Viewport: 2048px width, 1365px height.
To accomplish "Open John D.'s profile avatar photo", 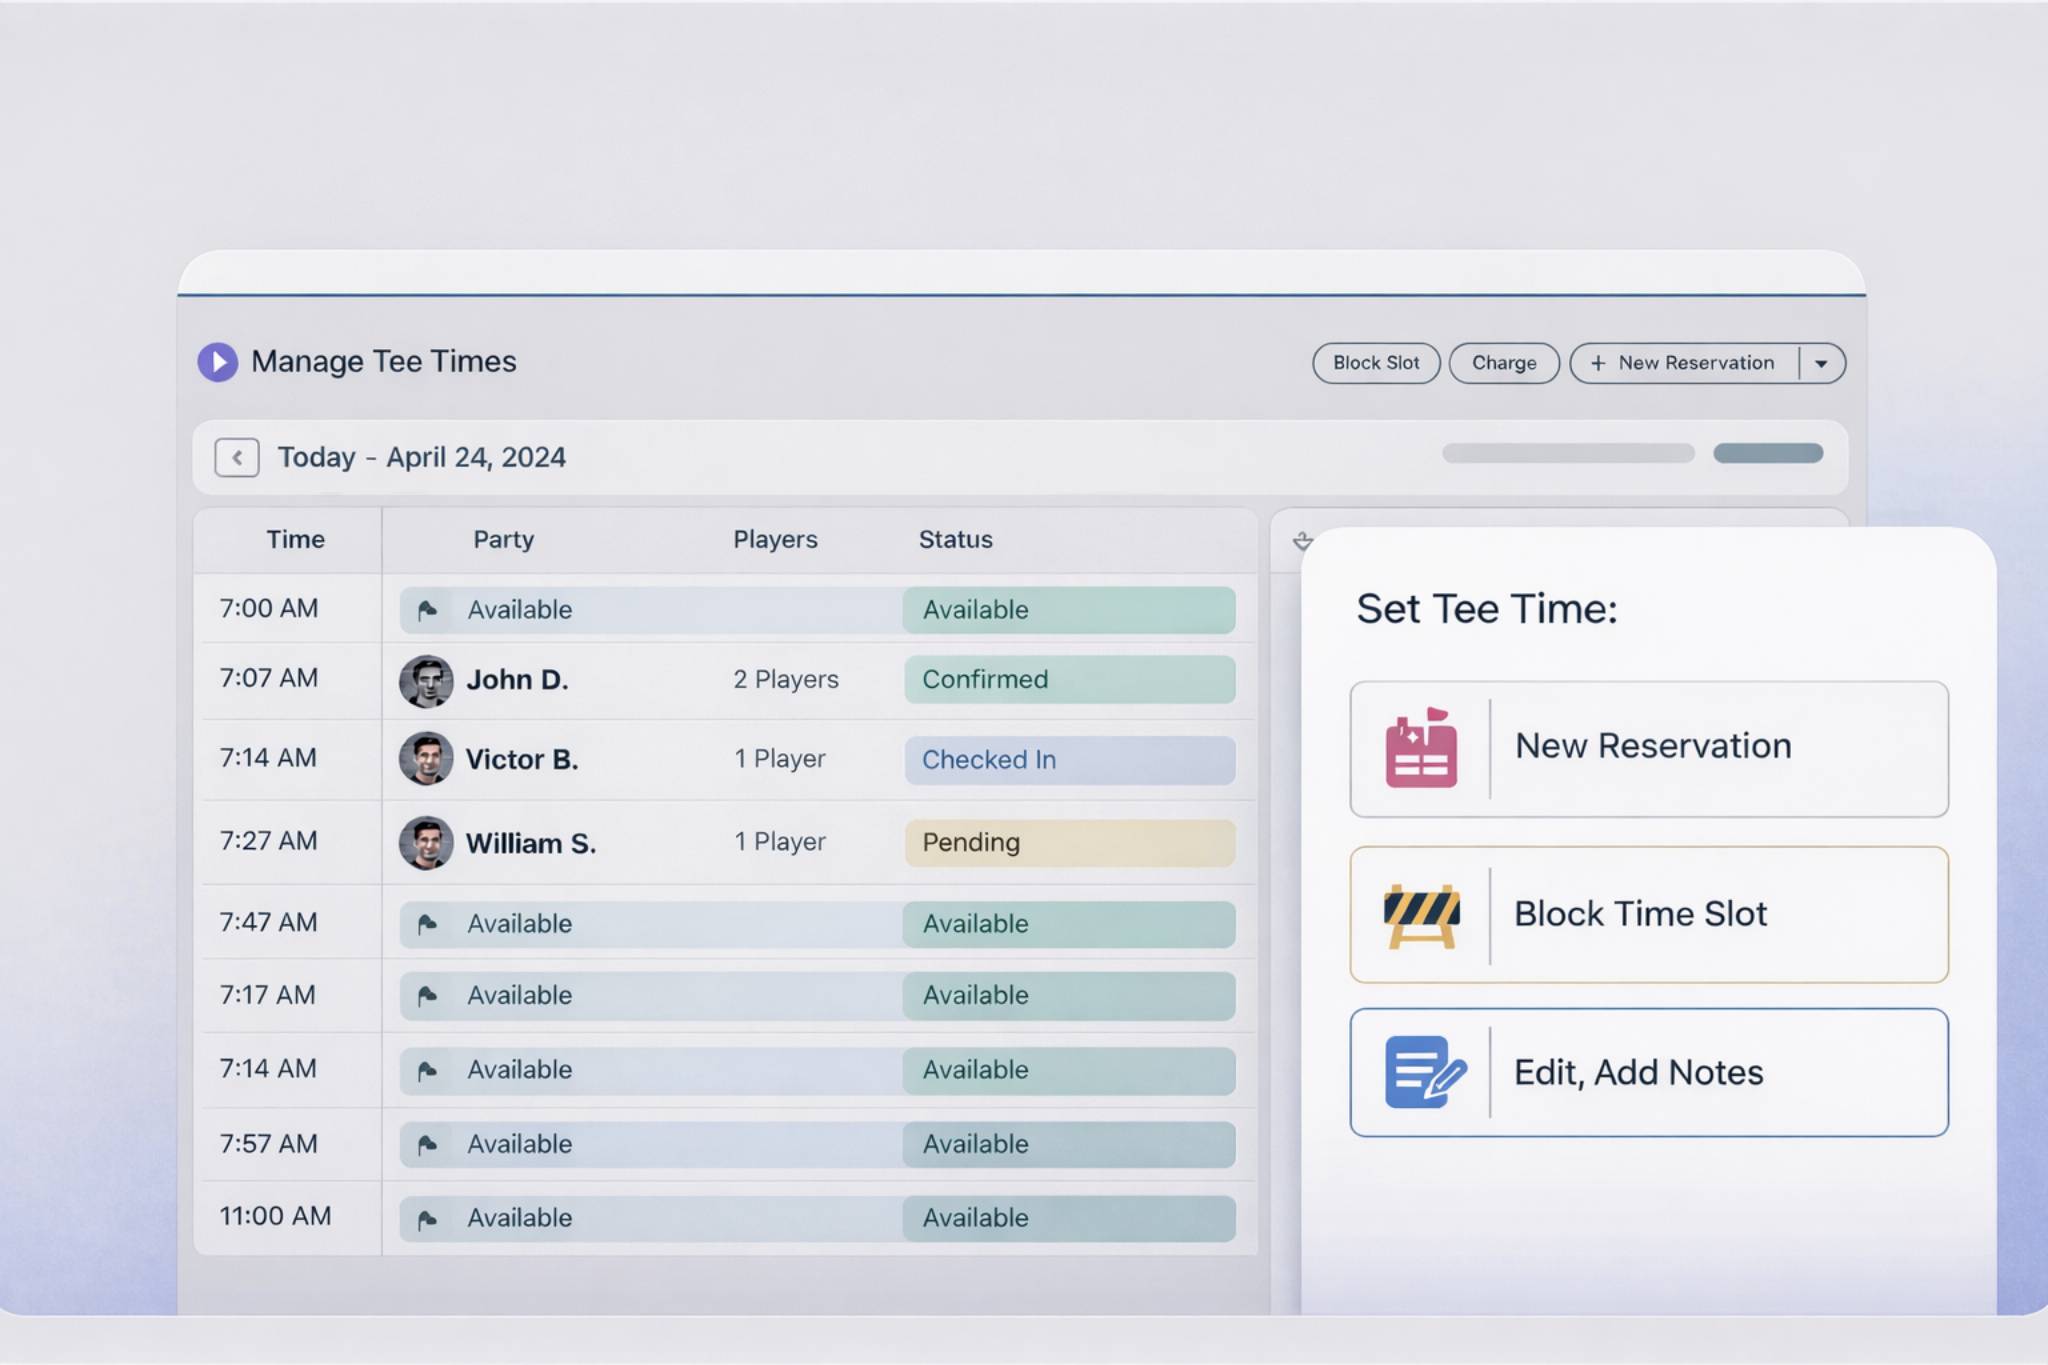I will click(x=427, y=680).
